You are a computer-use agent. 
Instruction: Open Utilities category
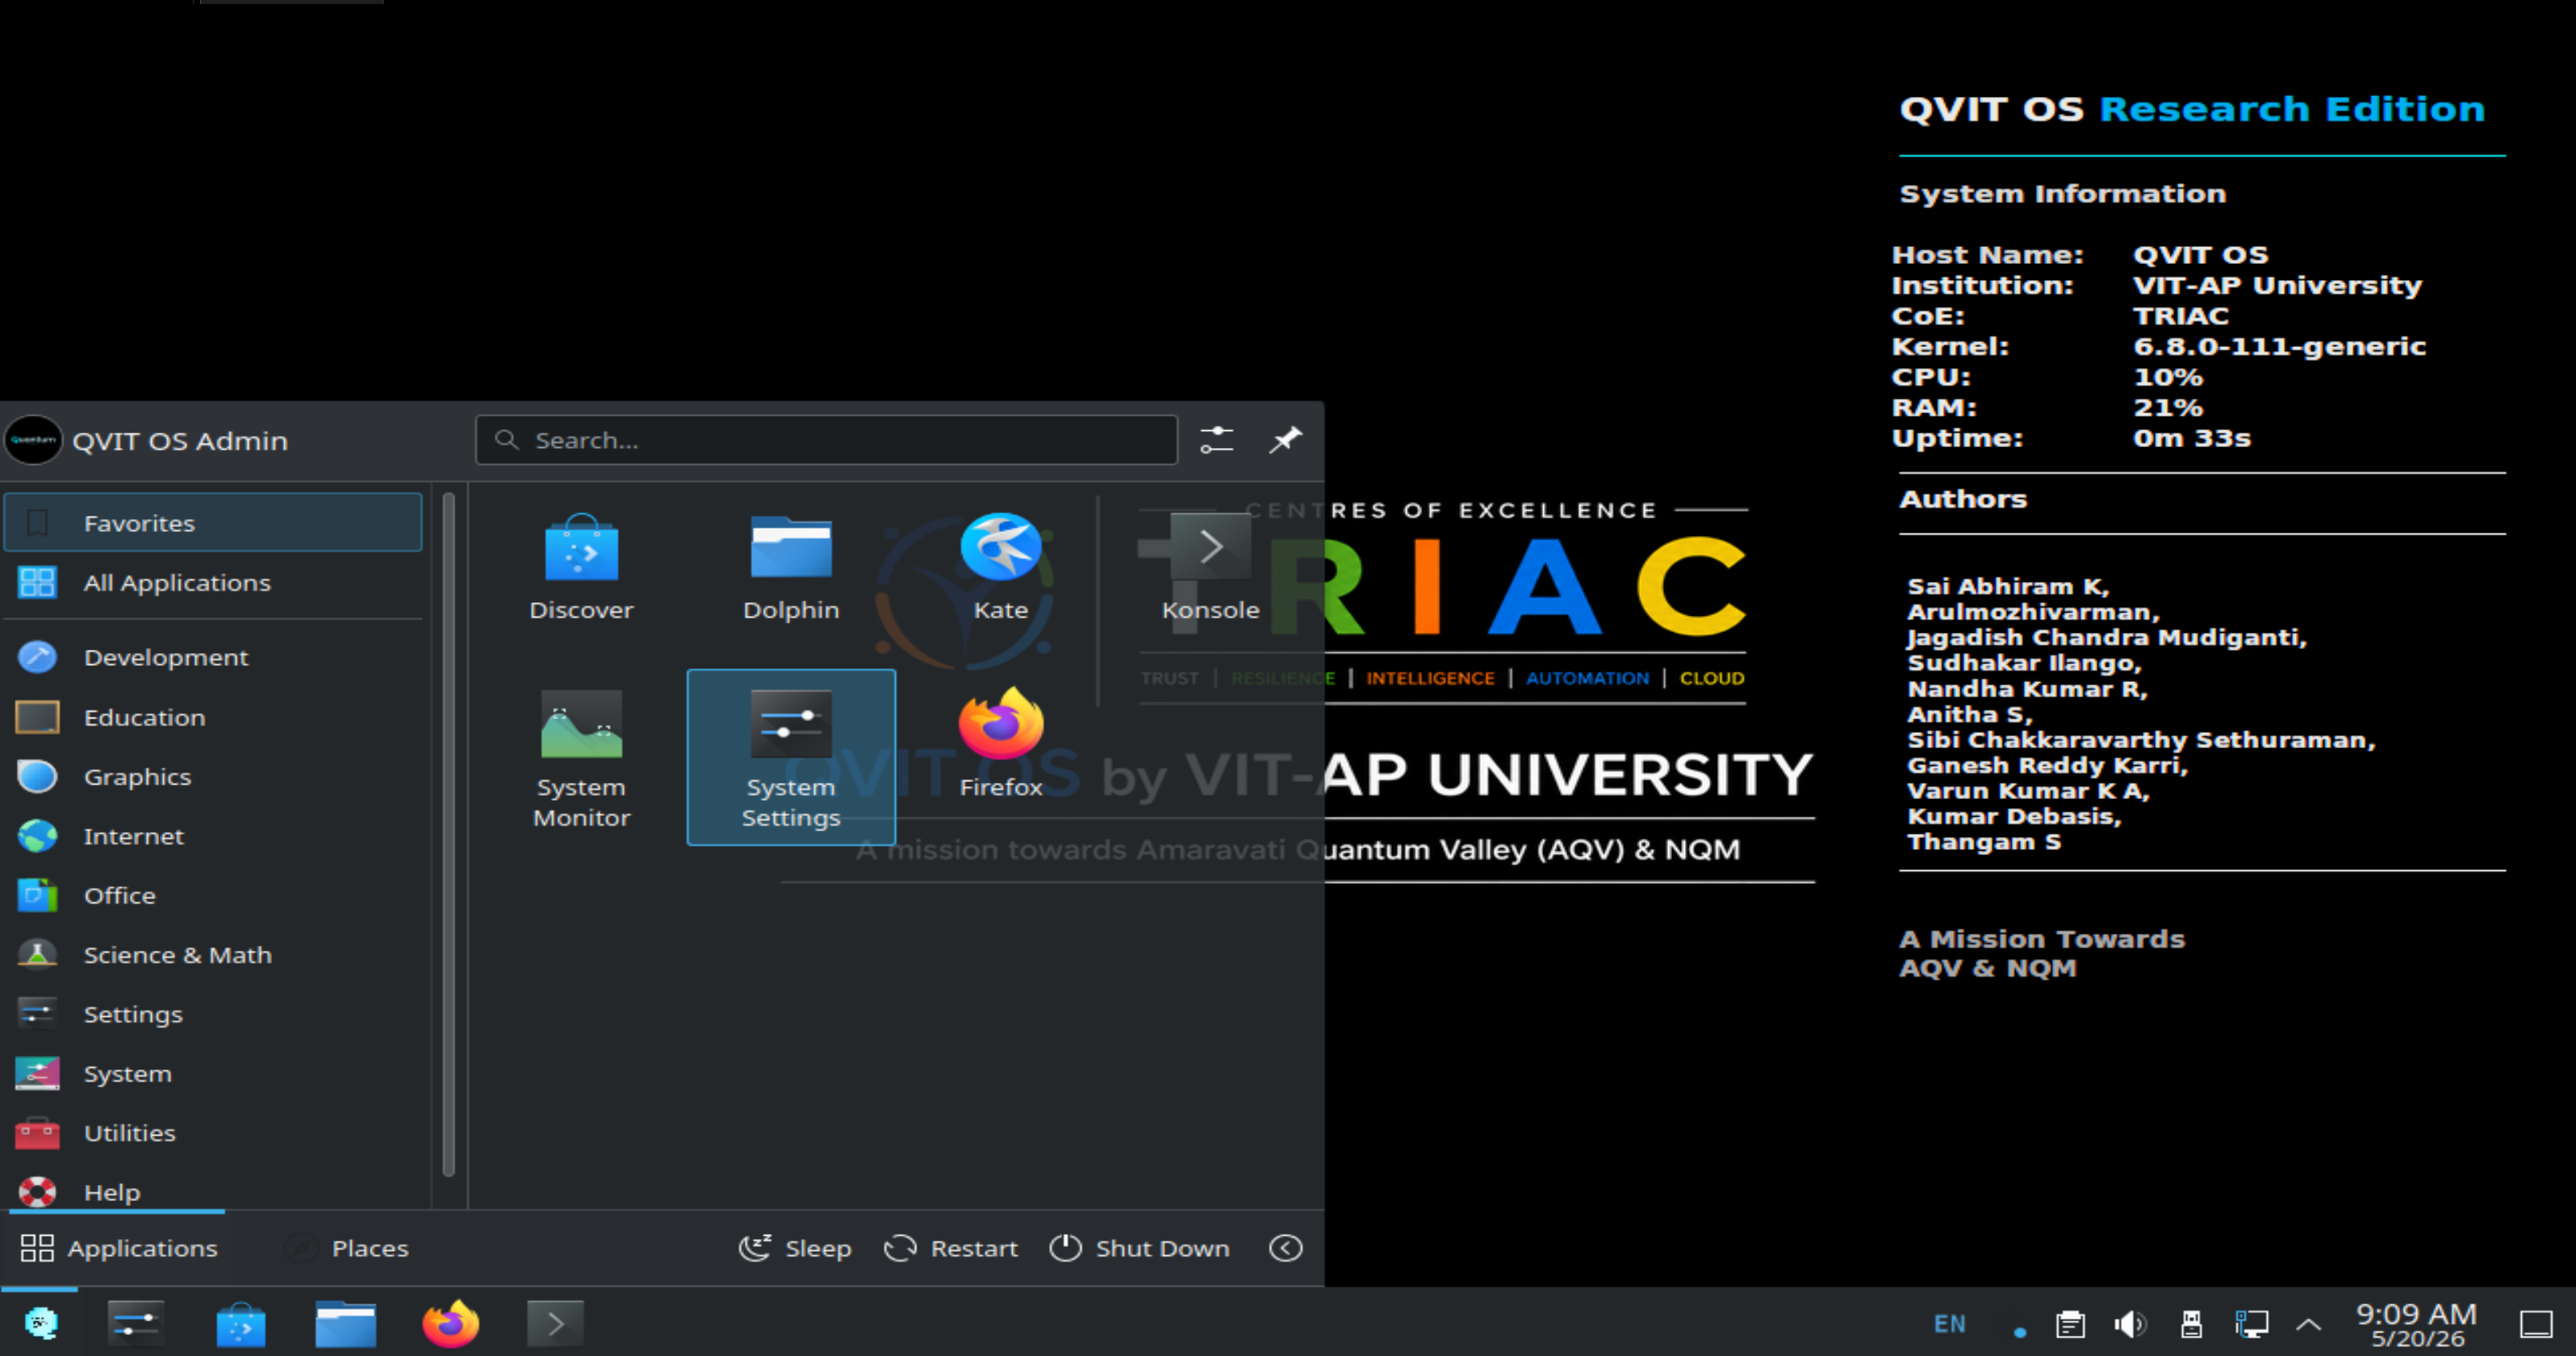[213, 1133]
